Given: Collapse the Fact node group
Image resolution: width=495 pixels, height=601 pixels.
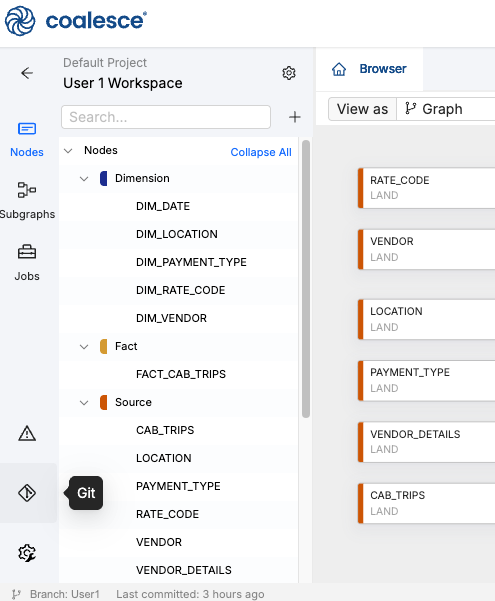Looking at the screenshot, I should [x=84, y=346].
